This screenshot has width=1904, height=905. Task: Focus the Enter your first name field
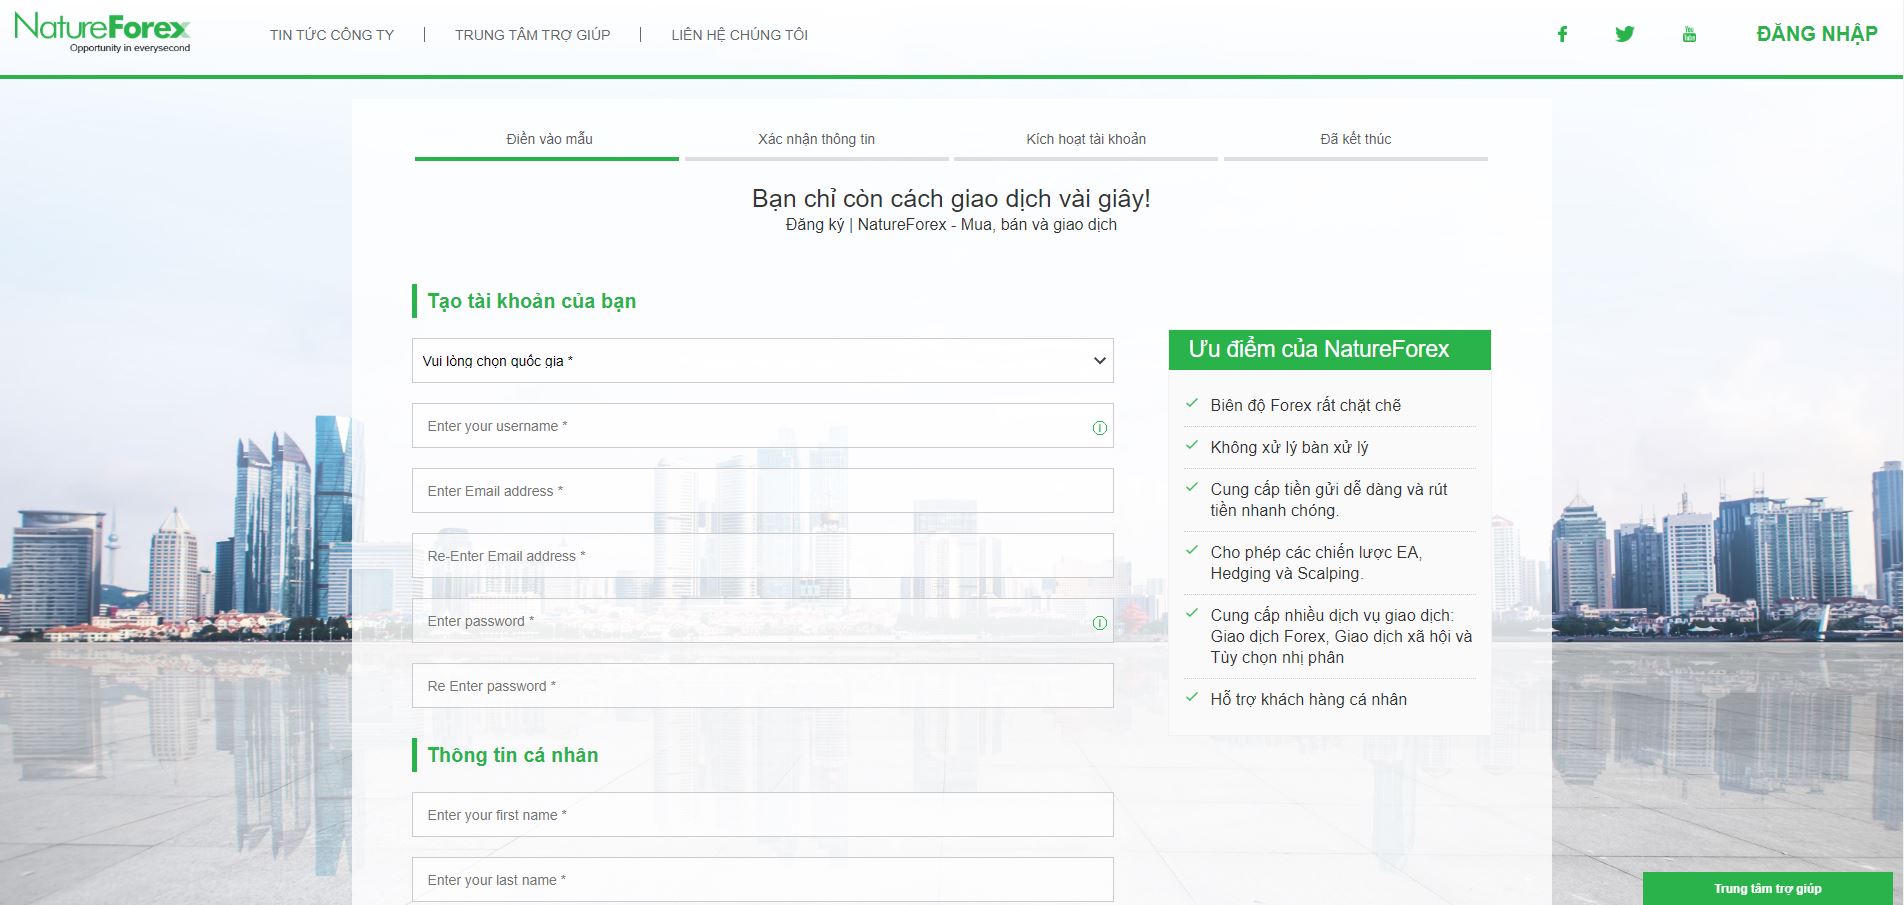763,815
